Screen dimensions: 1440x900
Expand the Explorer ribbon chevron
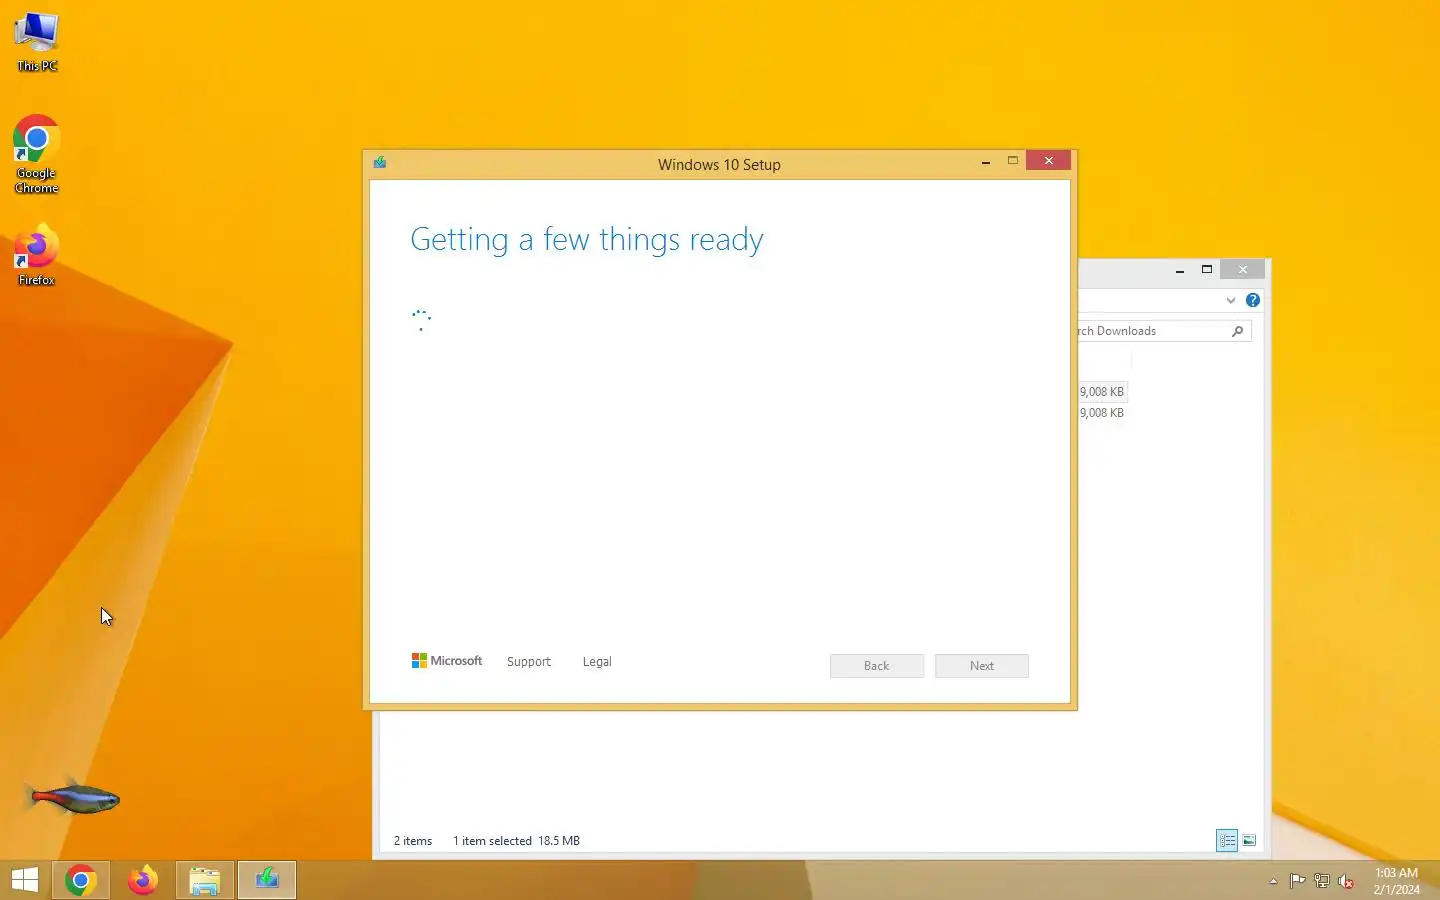pyautogui.click(x=1231, y=300)
